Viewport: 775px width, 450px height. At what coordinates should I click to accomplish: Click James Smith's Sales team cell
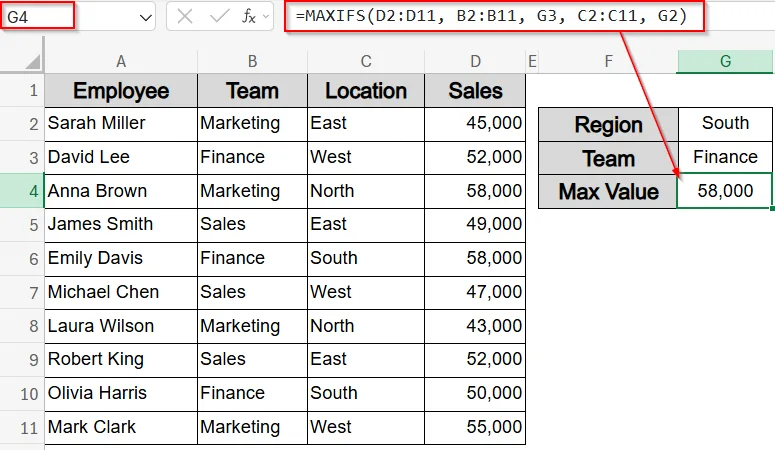pos(253,225)
